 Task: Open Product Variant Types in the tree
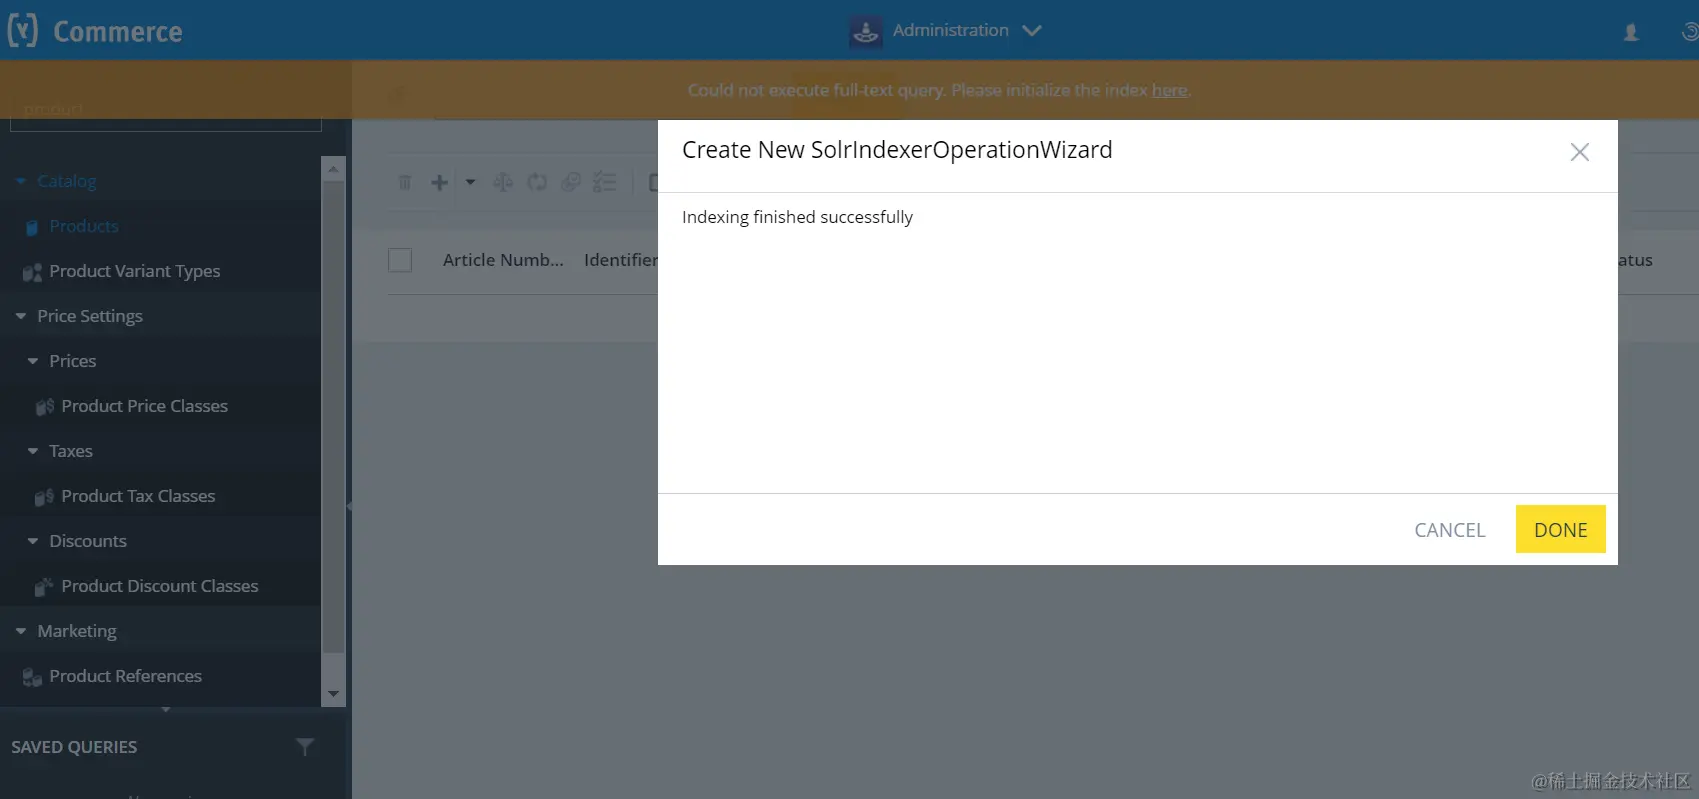coord(135,271)
